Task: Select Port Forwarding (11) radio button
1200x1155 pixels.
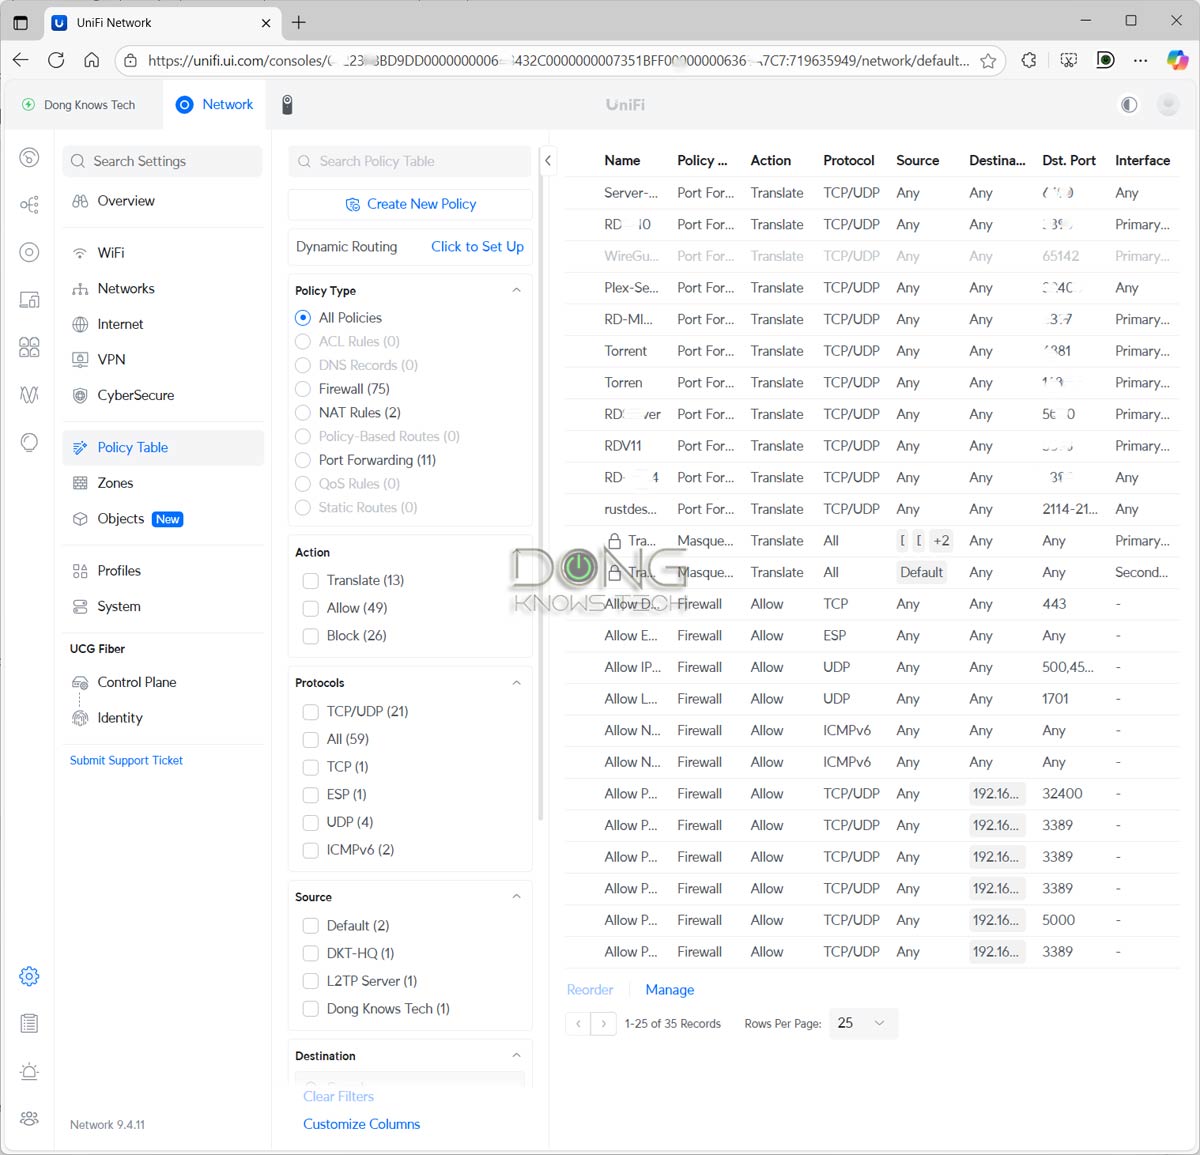Action: (x=303, y=460)
